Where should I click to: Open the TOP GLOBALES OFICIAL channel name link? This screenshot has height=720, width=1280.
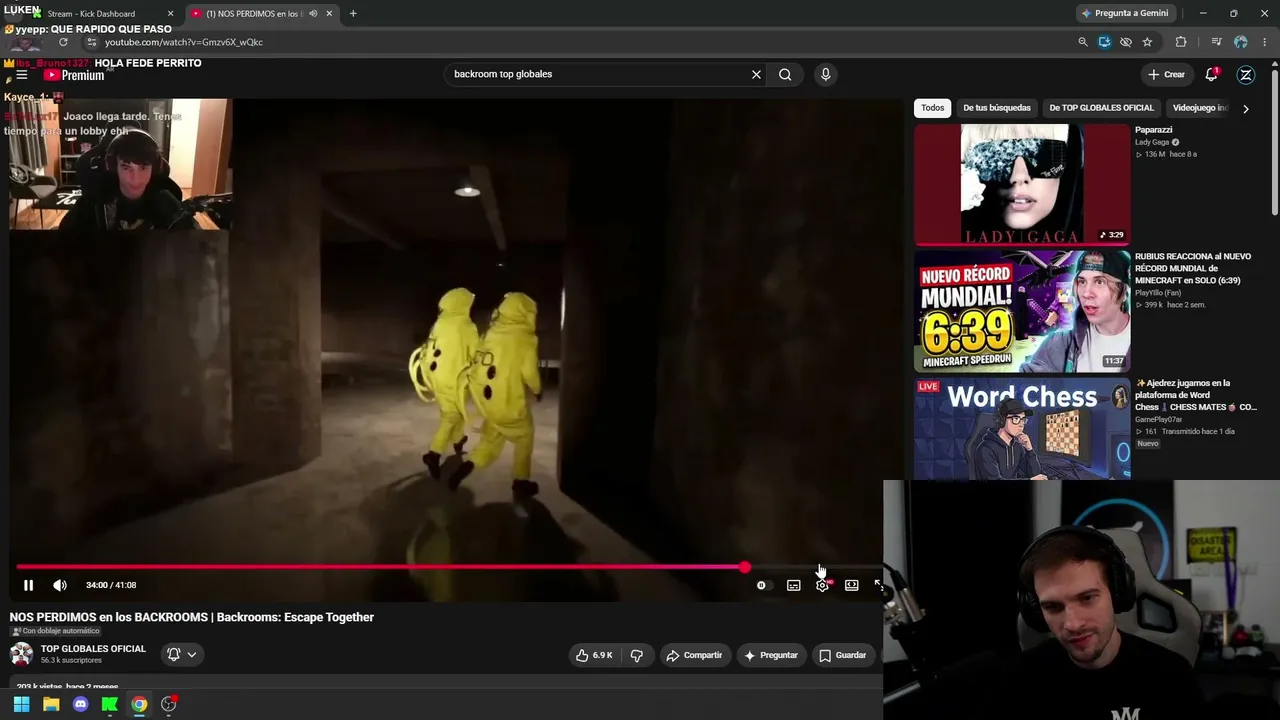point(93,649)
